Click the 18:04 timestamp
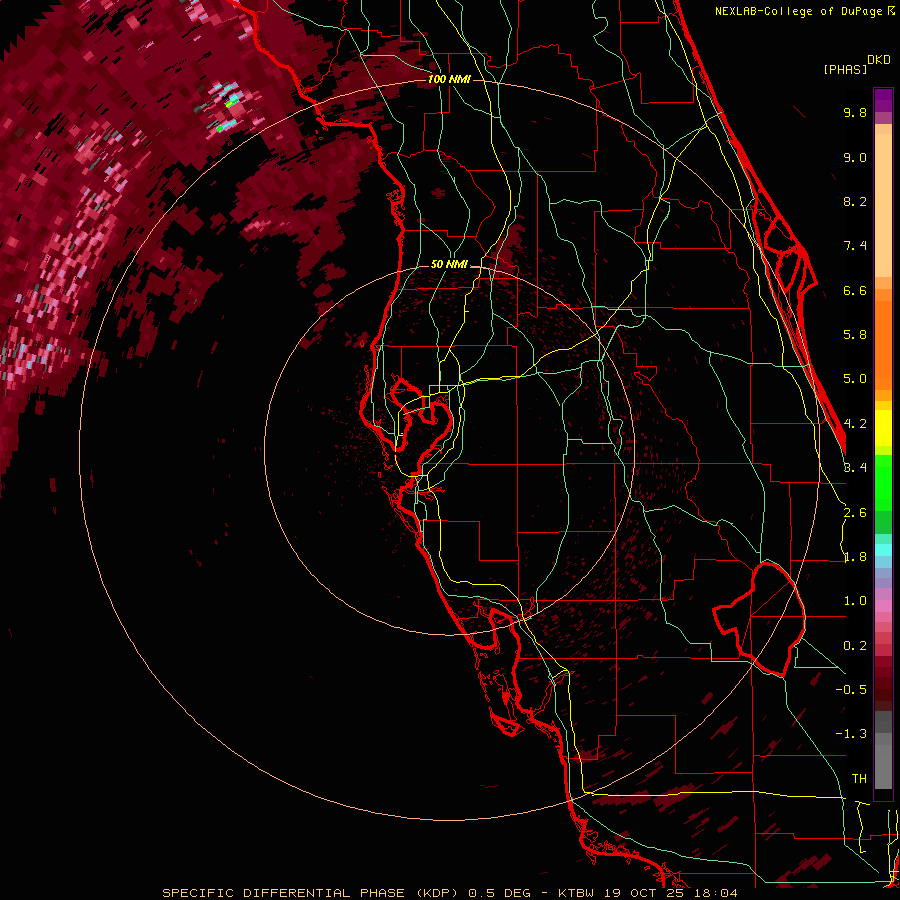This screenshot has width=900, height=900. (717, 893)
